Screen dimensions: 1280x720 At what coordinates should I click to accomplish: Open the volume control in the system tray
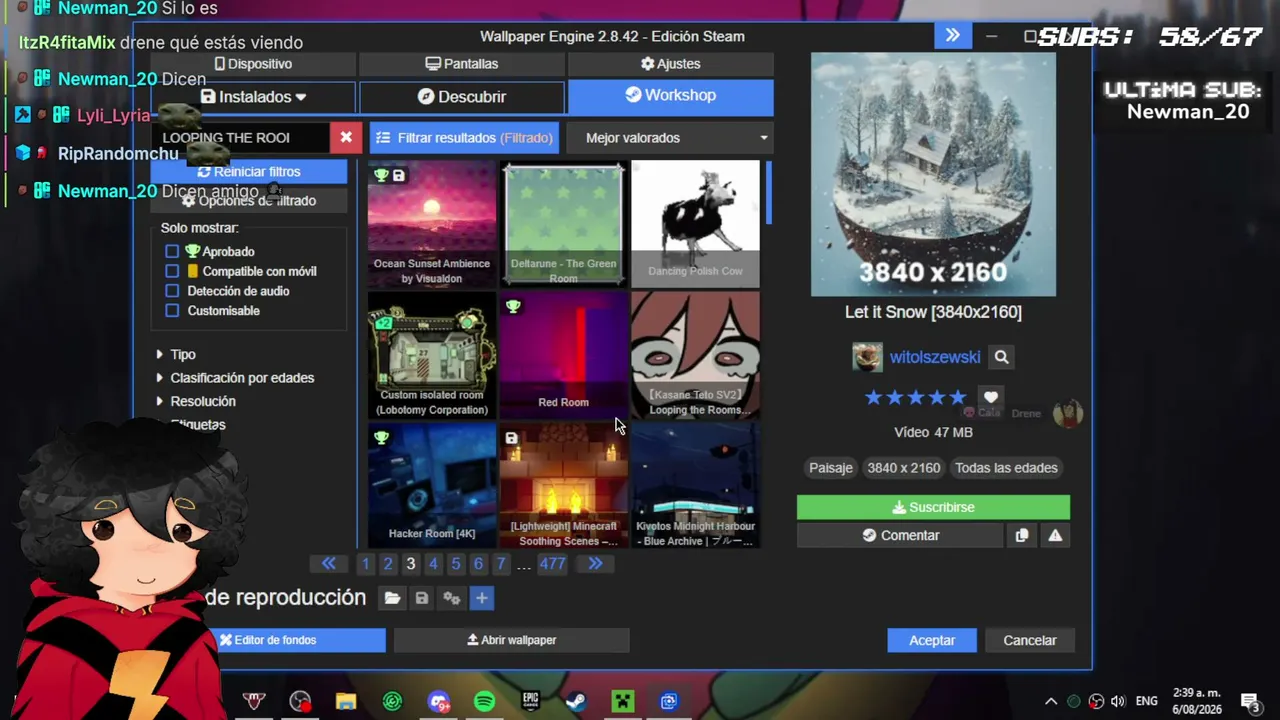1118,701
